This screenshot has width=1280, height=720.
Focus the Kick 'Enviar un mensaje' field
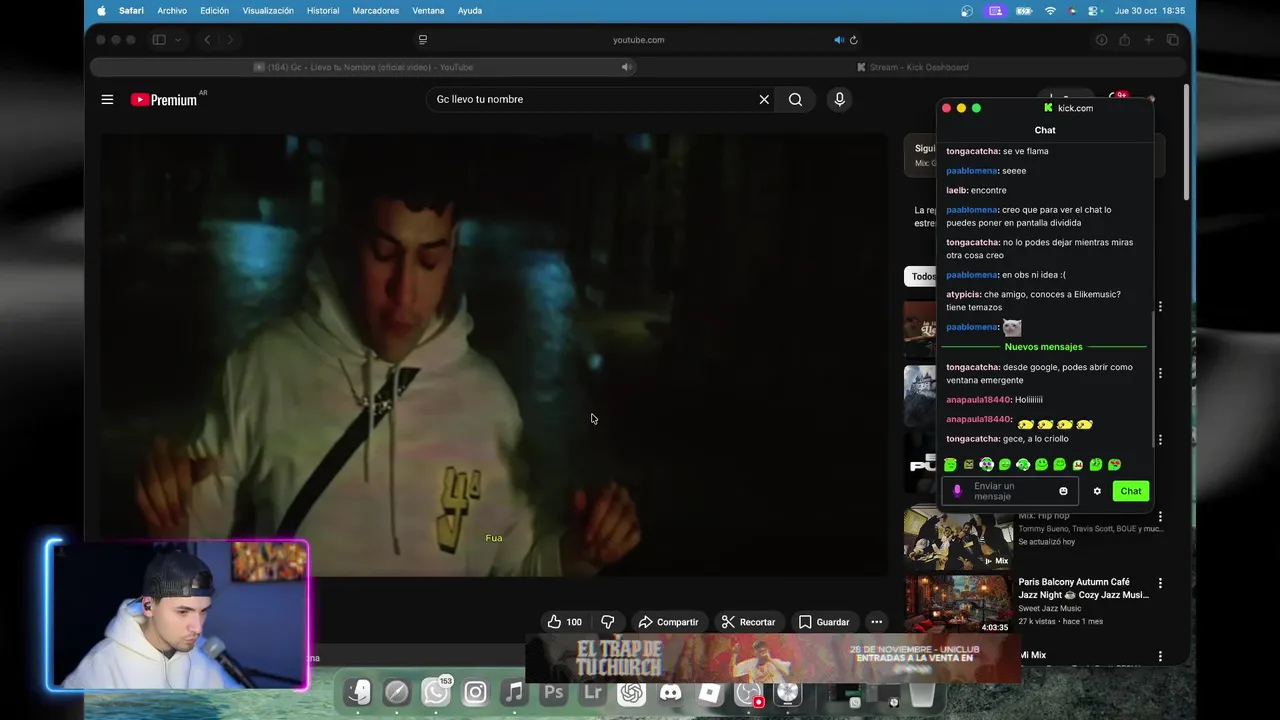pos(1010,491)
